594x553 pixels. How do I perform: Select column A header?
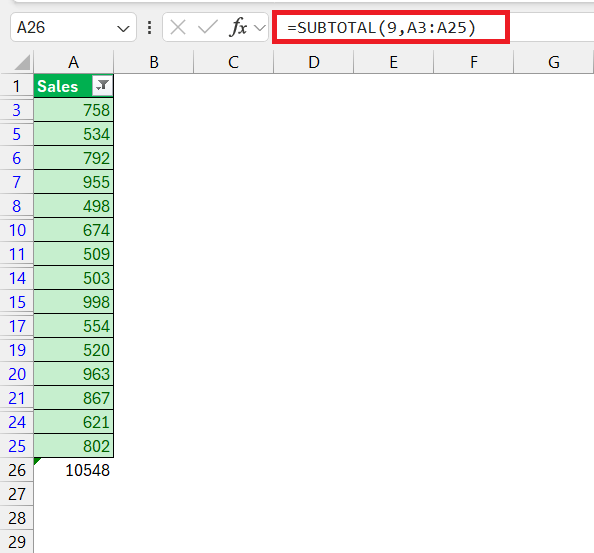[73, 62]
